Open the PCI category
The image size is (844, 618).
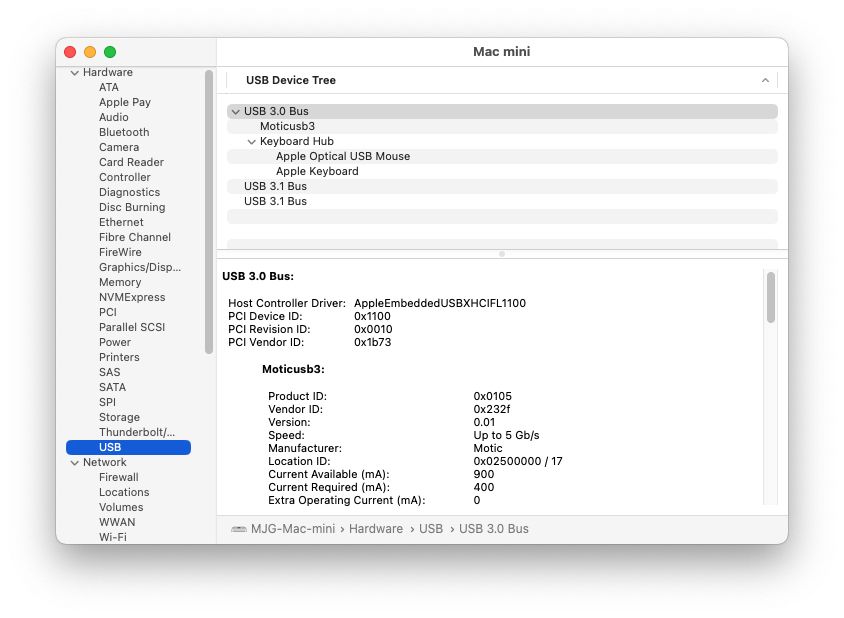point(108,313)
